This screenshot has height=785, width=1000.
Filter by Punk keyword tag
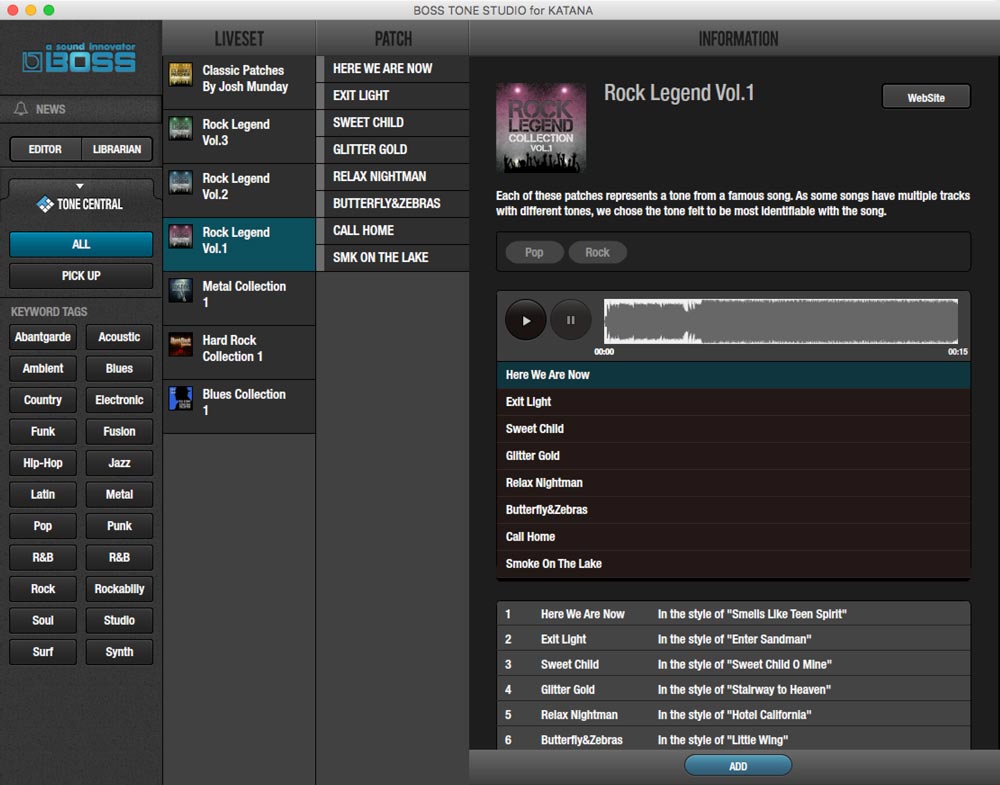coord(119,525)
